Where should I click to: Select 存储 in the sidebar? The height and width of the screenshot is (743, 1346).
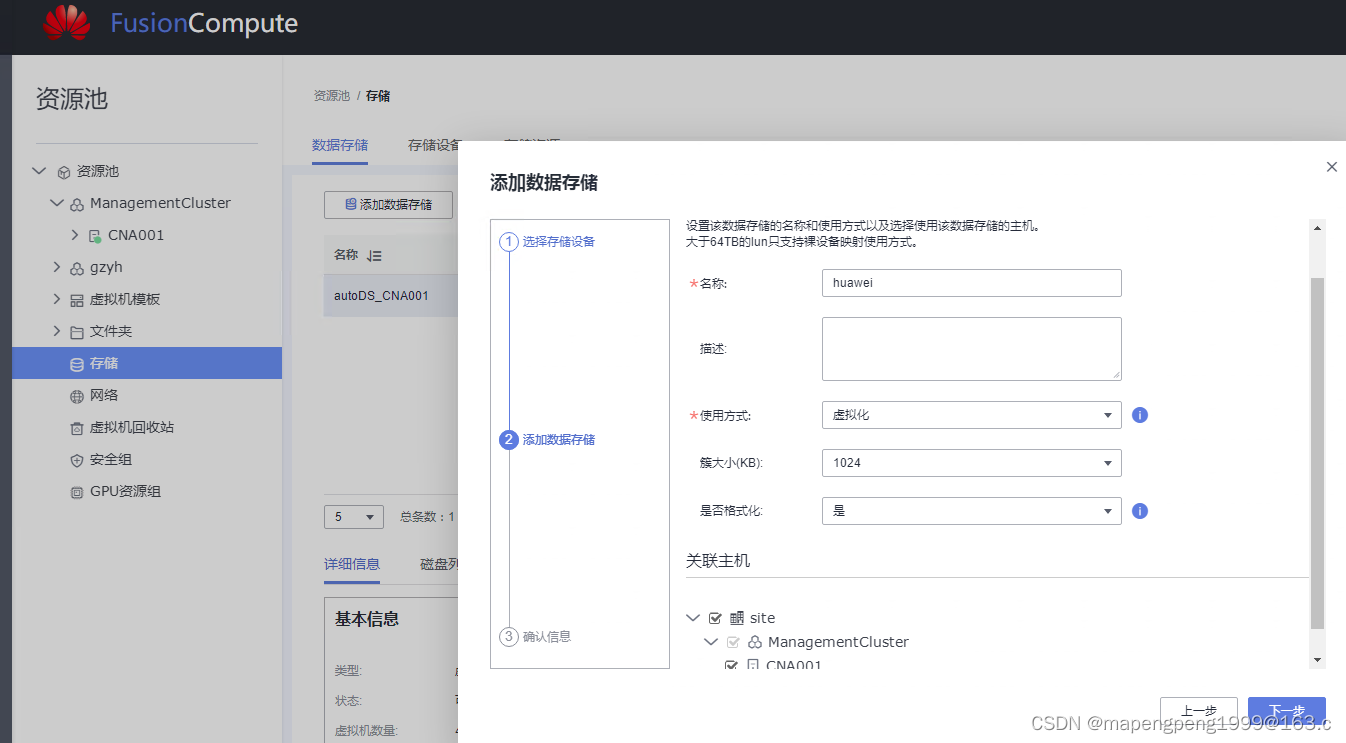click(147, 363)
